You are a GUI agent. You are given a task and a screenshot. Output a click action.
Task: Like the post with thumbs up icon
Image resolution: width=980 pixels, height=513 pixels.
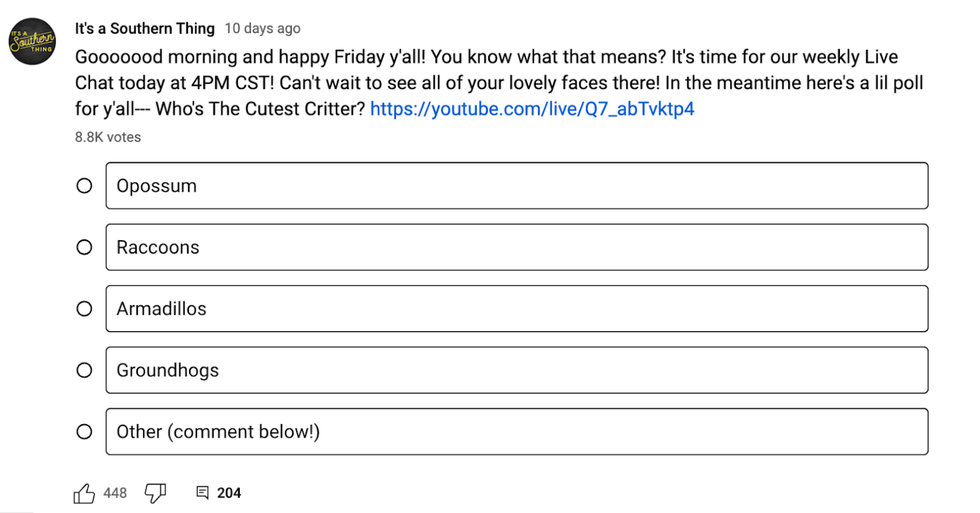coord(84,493)
